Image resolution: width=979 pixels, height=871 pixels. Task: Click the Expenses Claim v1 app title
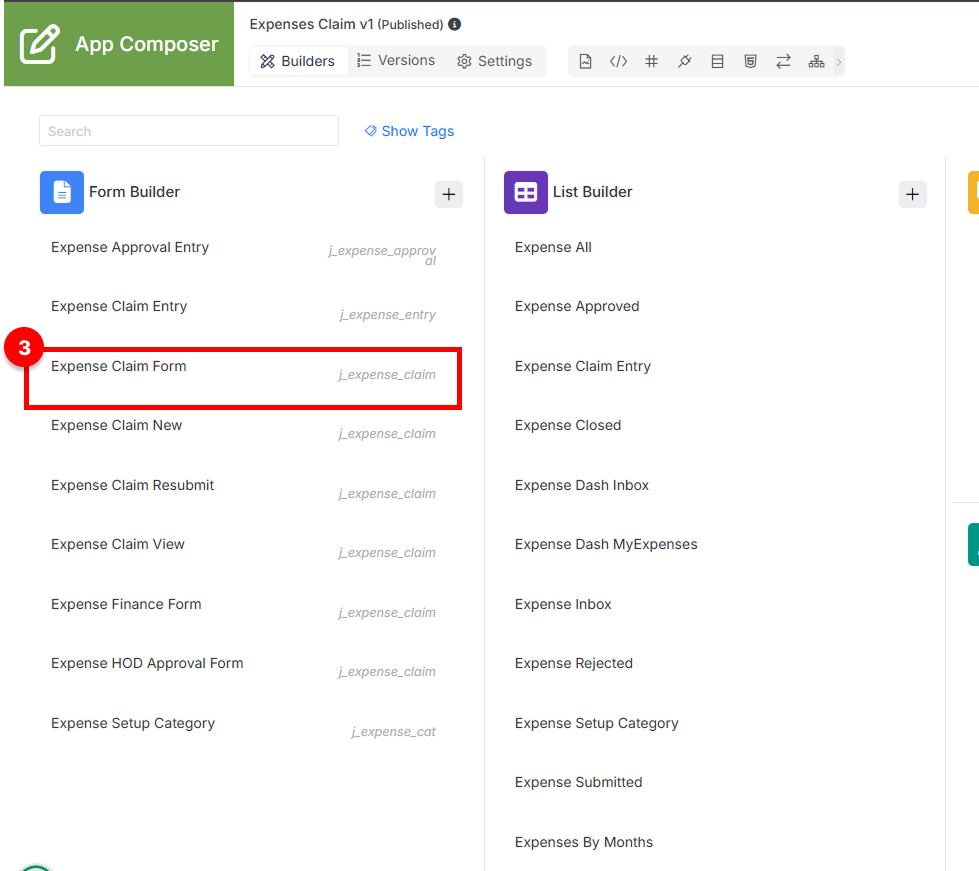[312, 24]
